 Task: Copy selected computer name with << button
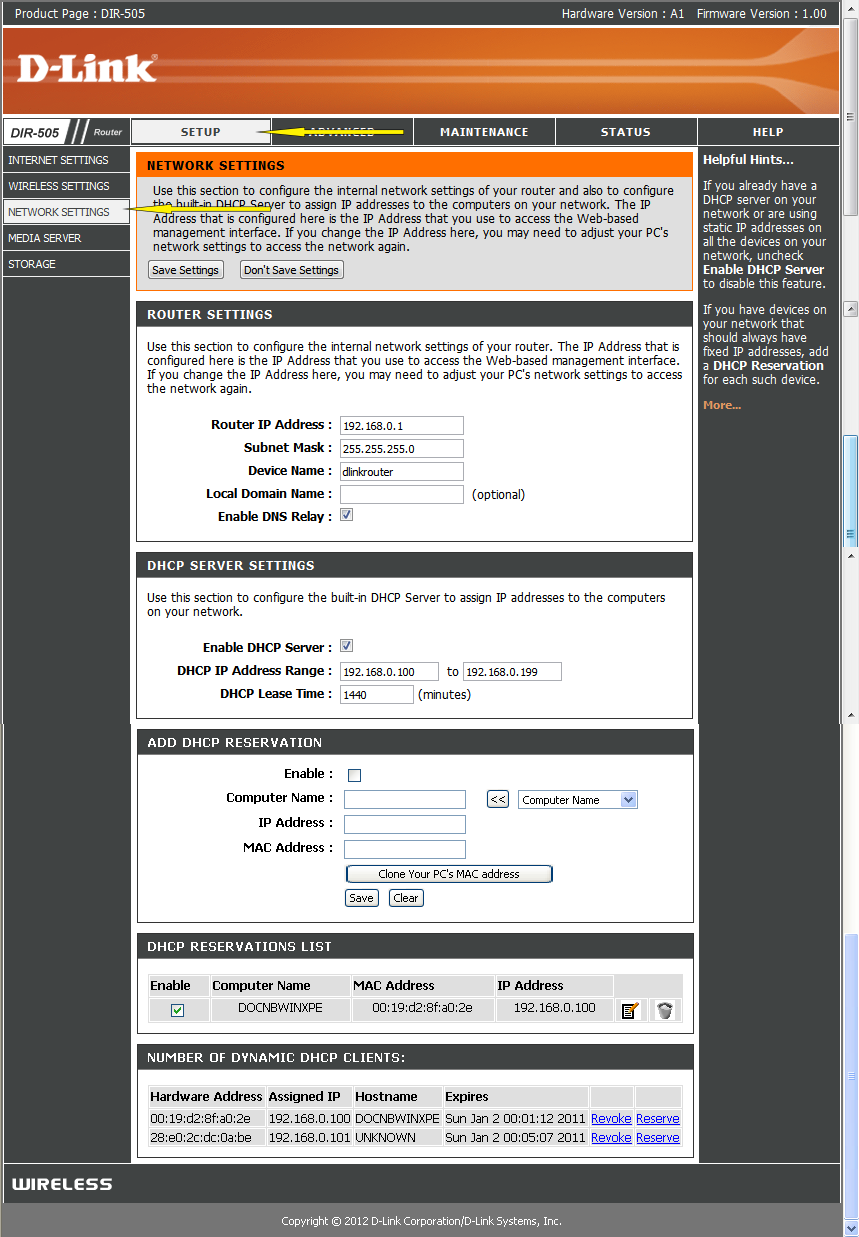[498, 799]
